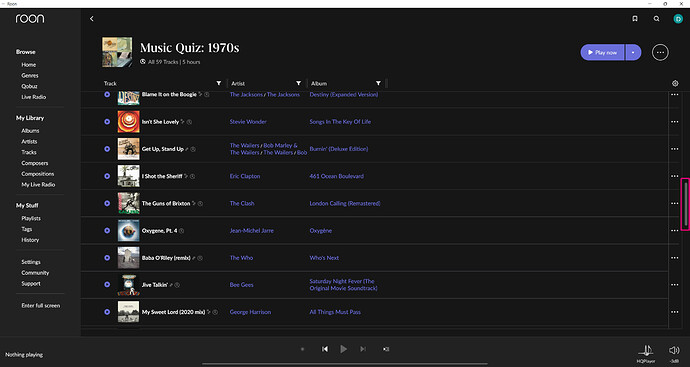Open Albums in My Library

coord(30,131)
